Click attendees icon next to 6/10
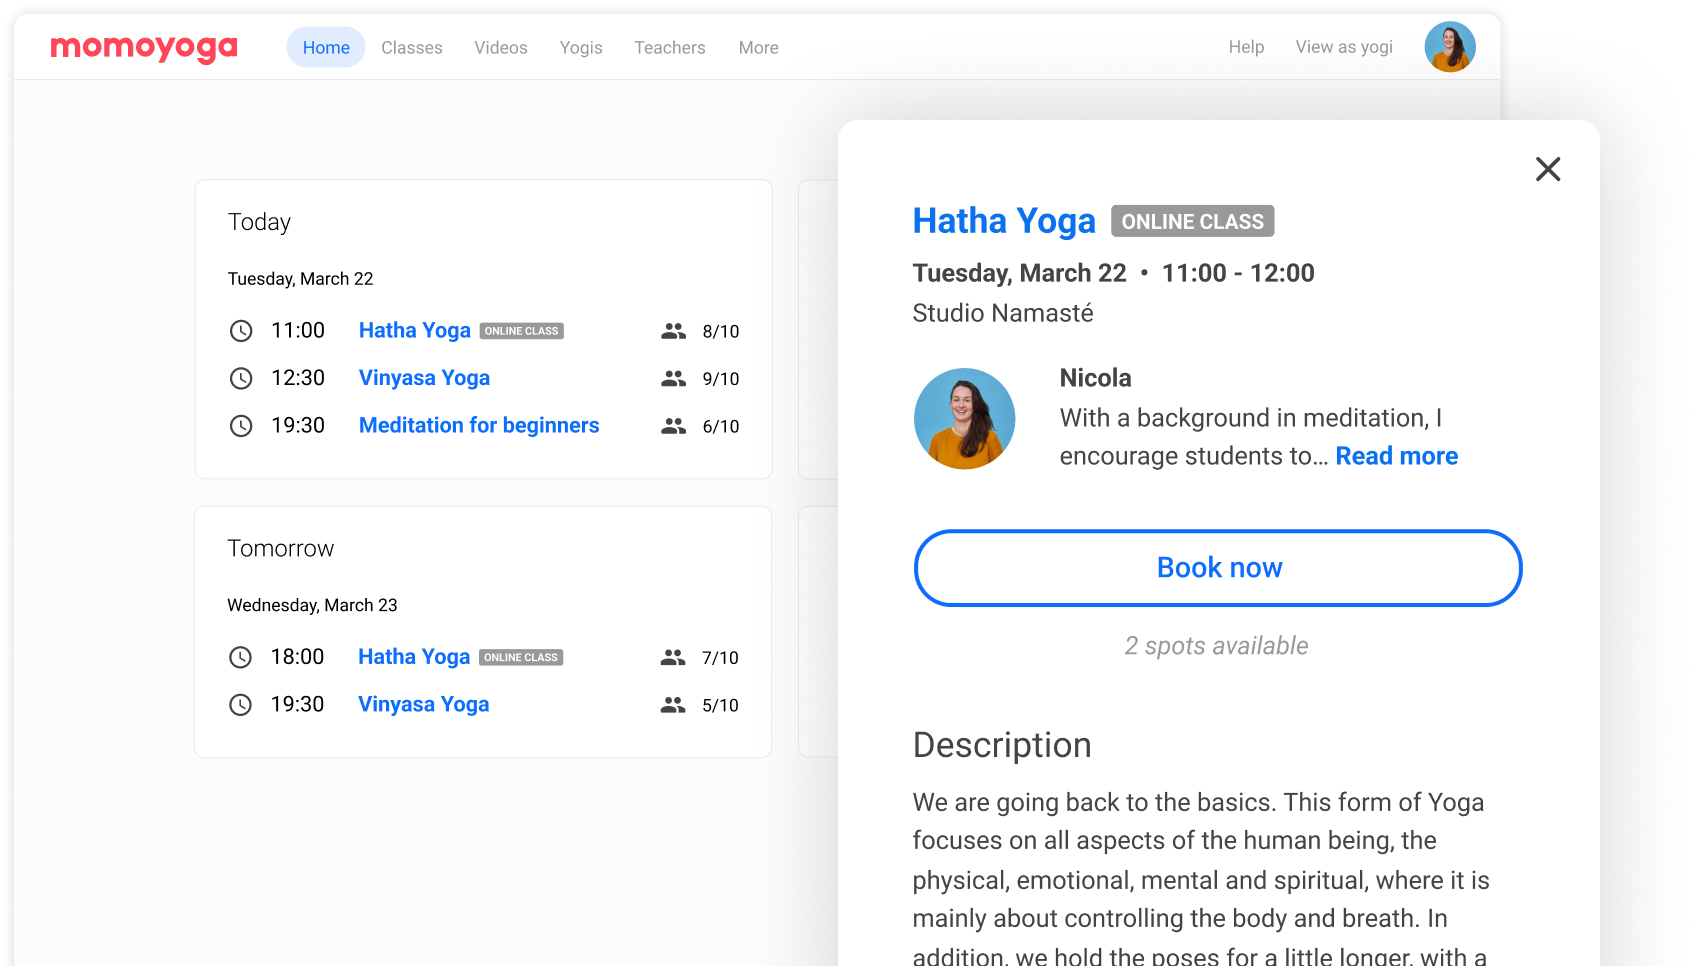1702x966 pixels. (x=673, y=426)
